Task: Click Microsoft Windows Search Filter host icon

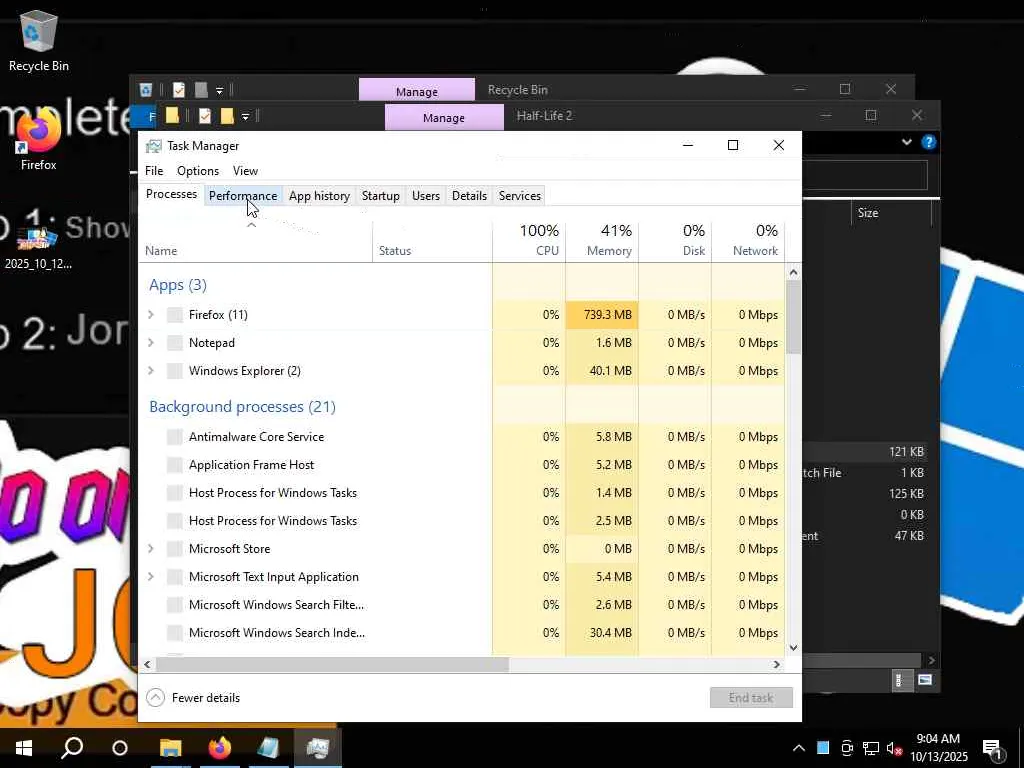Action: coord(174,605)
